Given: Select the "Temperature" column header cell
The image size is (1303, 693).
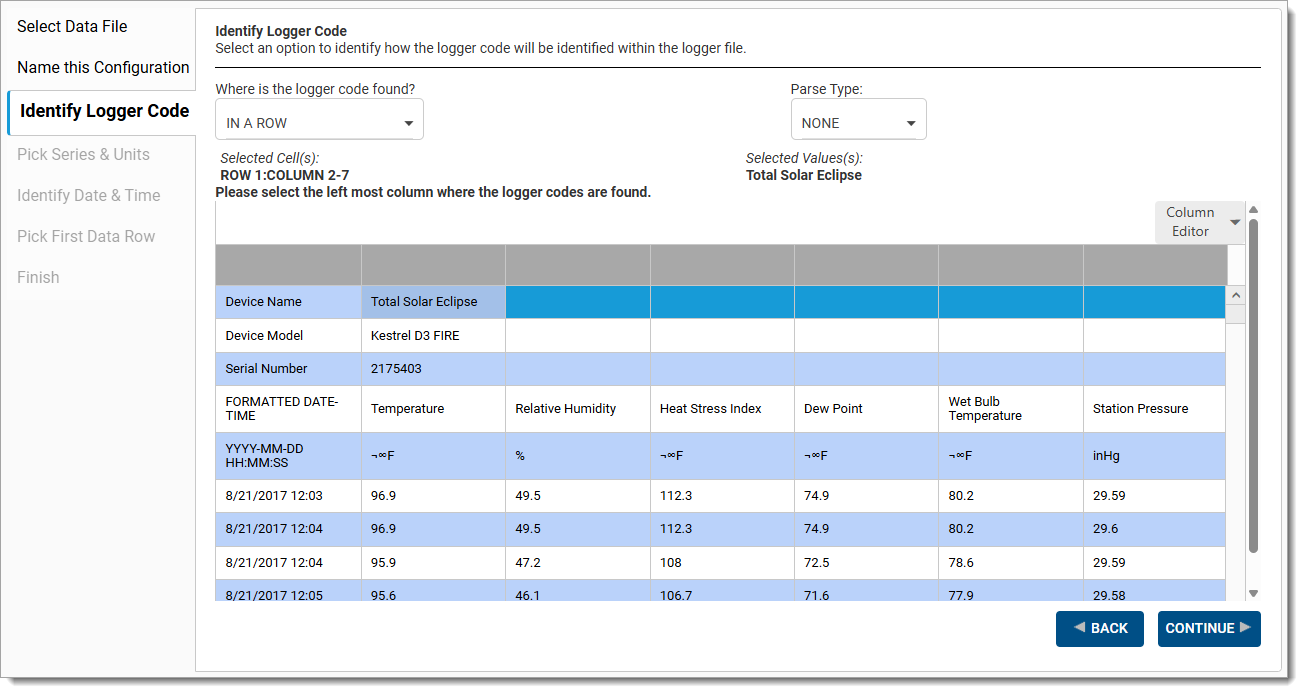Looking at the screenshot, I should coord(433,408).
